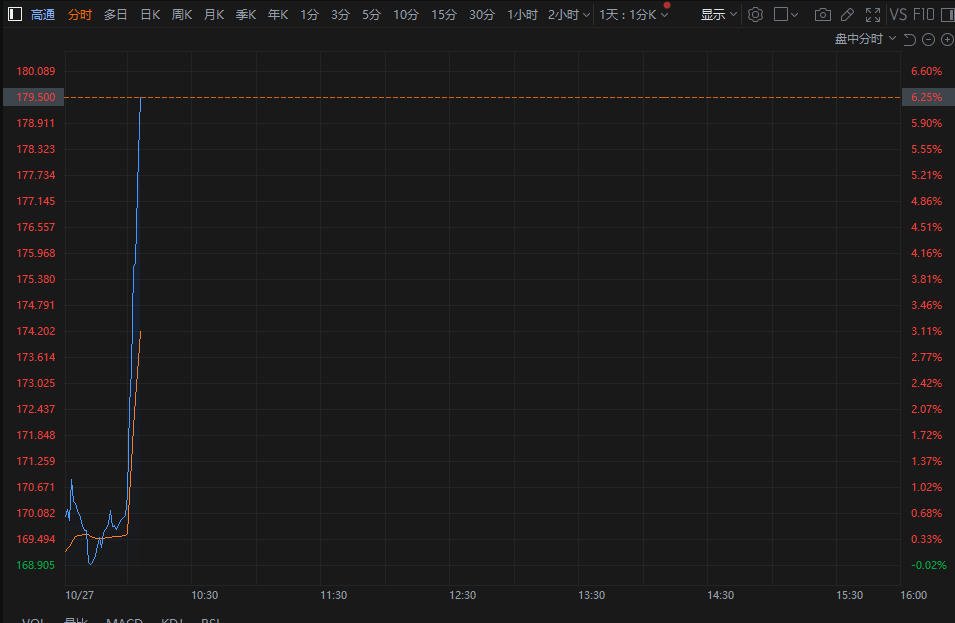This screenshot has height=623, width=955.
Task: Reset chart zoom with undo arrow
Action: (909, 40)
